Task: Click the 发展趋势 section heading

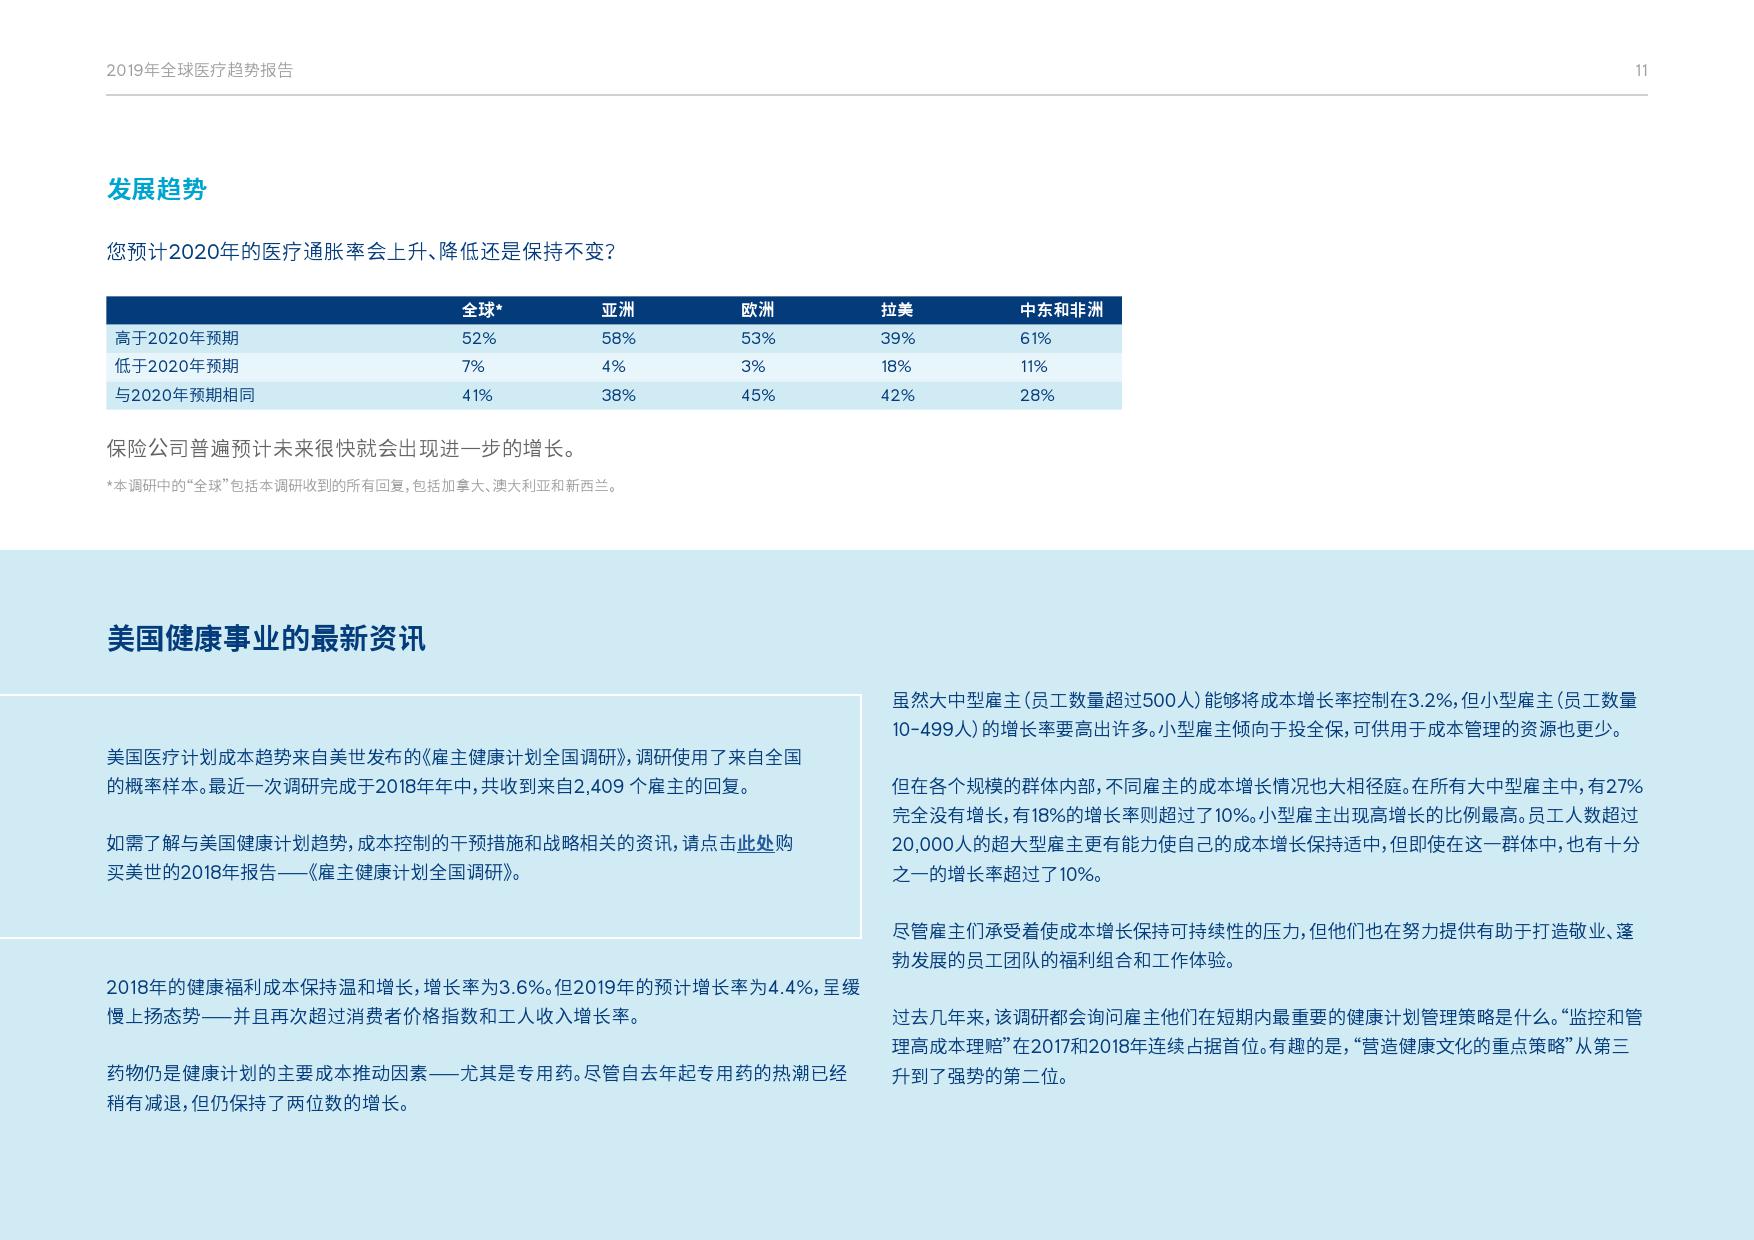Action: 156,189
